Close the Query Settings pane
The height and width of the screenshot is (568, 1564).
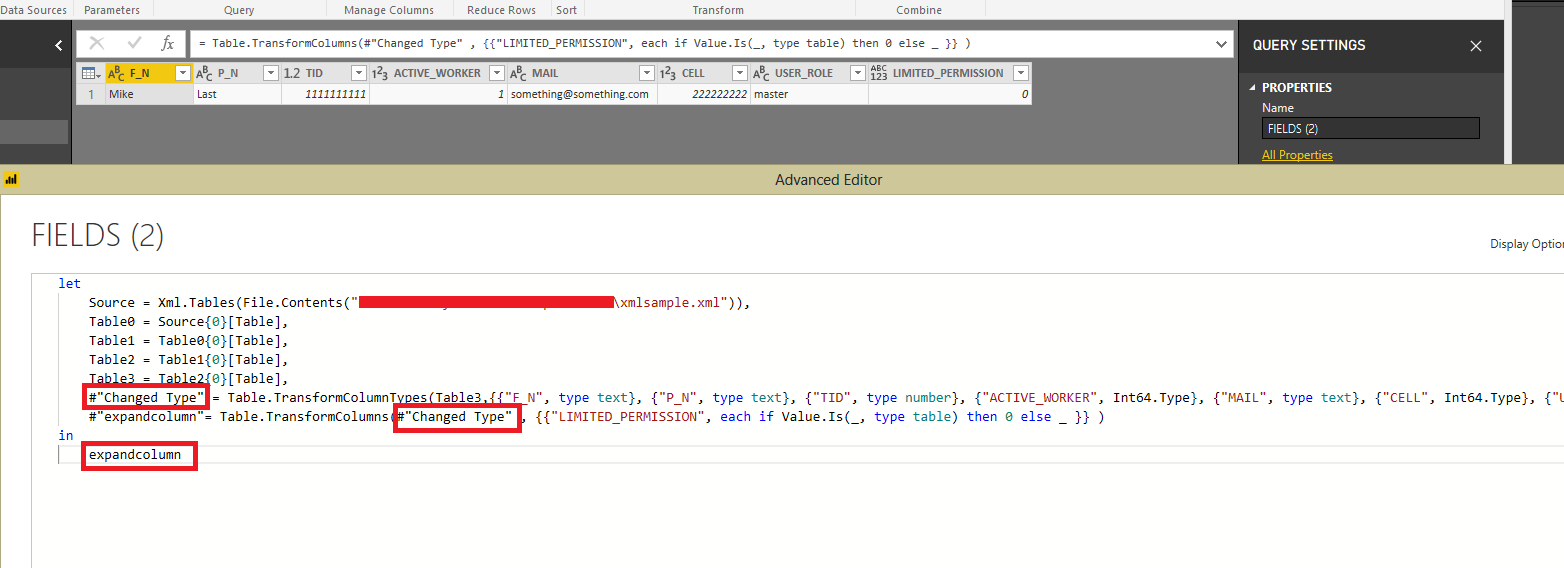click(1476, 46)
